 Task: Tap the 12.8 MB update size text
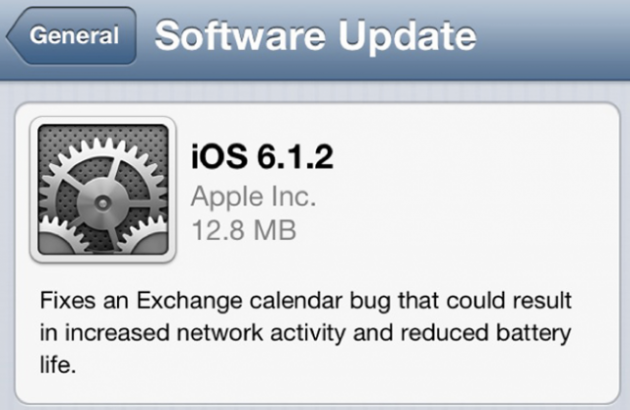click(x=244, y=230)
